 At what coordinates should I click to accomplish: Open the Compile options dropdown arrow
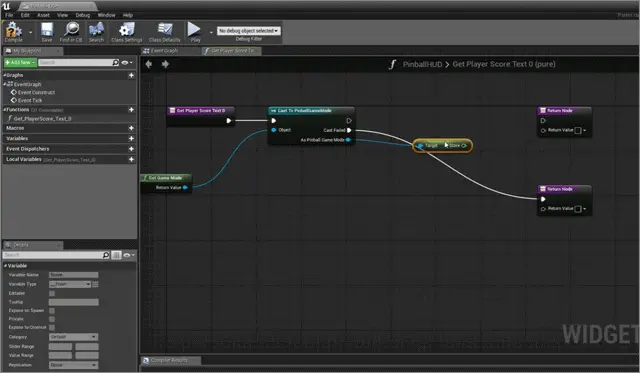click(x=31, y=32)
